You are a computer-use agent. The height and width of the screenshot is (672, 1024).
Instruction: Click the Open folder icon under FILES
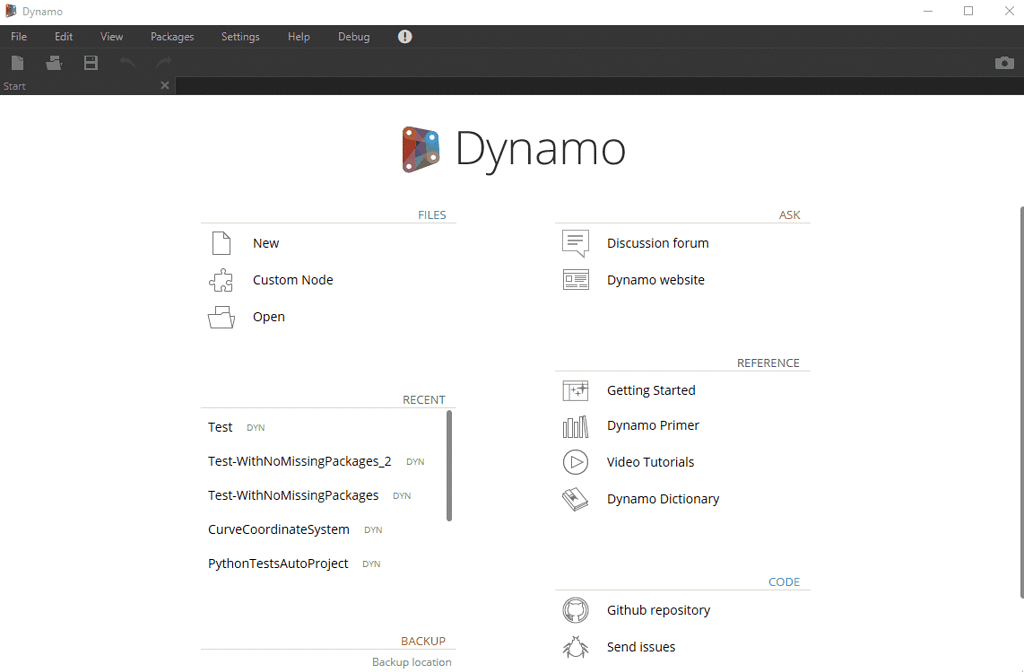click(220, 317)
